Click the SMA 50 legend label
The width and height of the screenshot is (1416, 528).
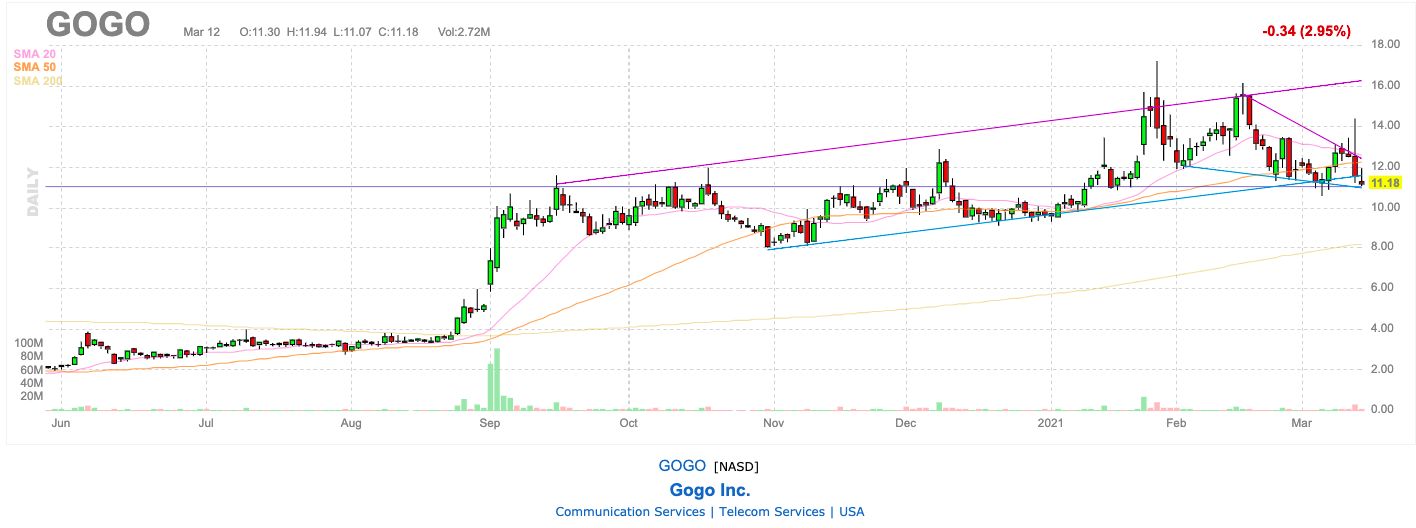click(33, 67)
